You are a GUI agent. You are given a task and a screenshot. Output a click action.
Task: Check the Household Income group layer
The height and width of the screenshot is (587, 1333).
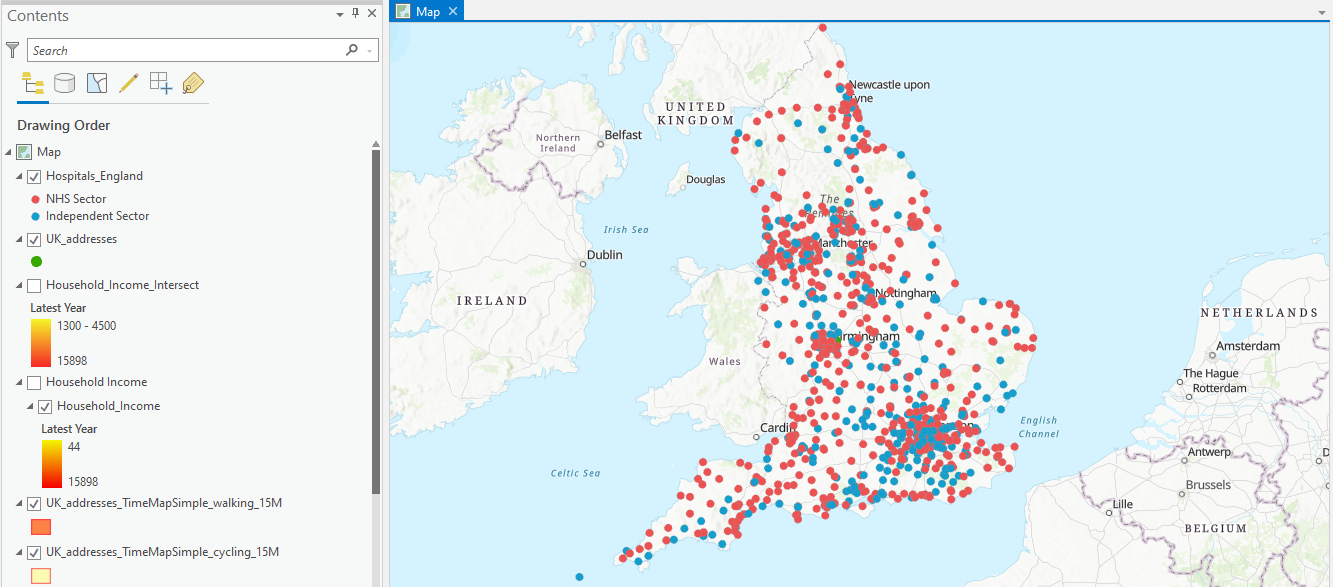pyautogui.click(x=34, y=383)
